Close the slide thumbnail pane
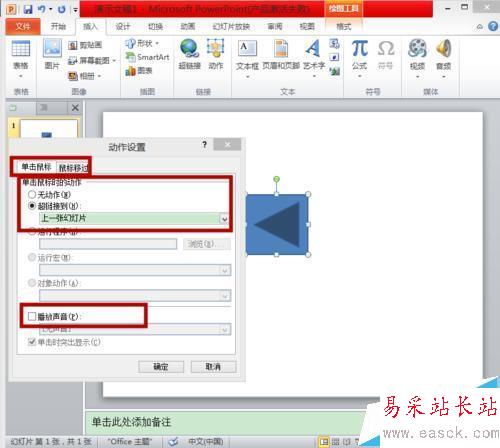 (75, 108)
